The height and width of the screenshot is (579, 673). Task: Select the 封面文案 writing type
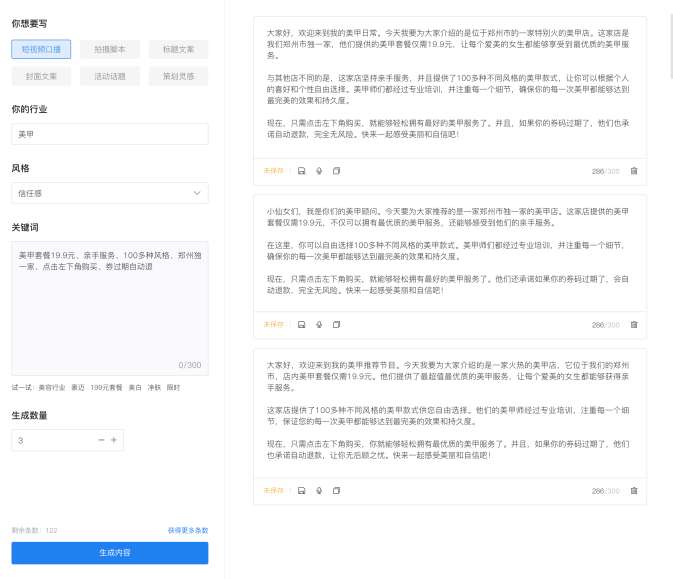pyautogui.click(x=41, y=76)
